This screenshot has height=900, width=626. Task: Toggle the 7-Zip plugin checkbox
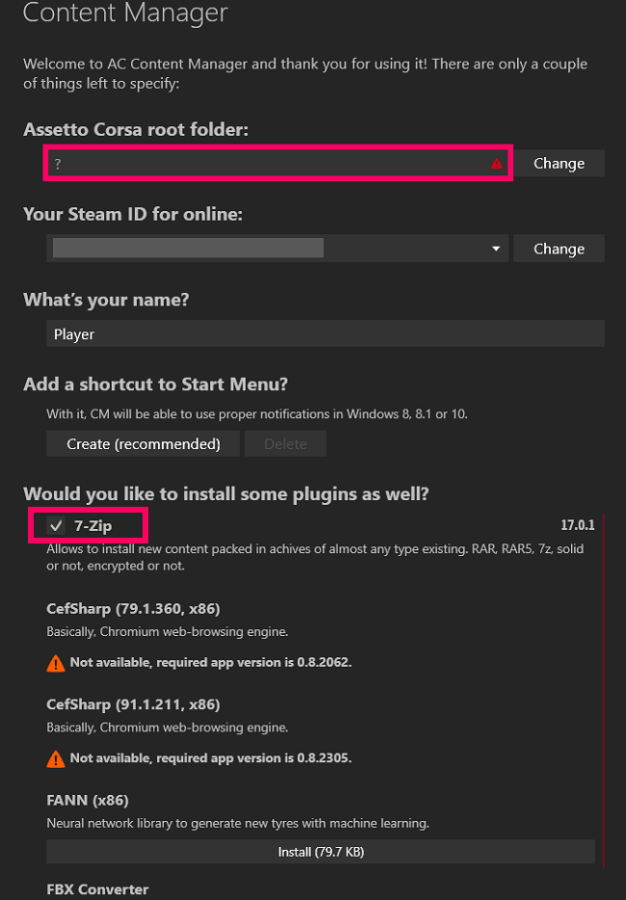pos(56,525)
